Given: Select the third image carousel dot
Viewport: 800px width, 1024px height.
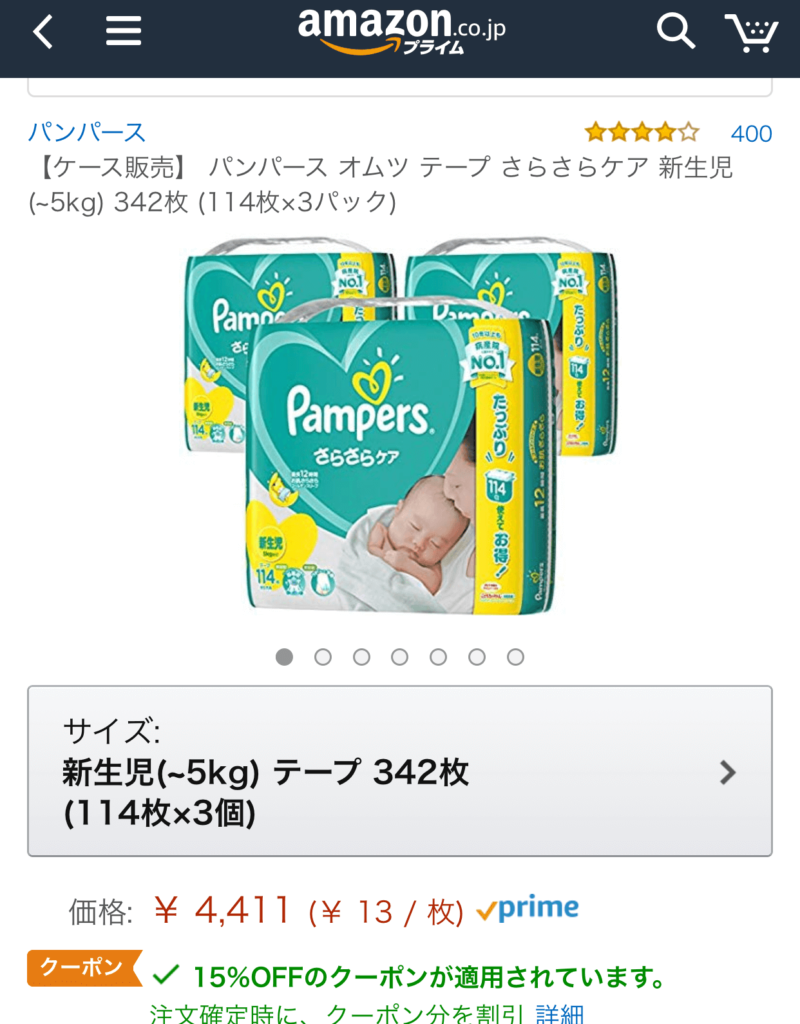Looking at the screenshot, I should (x=361, y=657).
